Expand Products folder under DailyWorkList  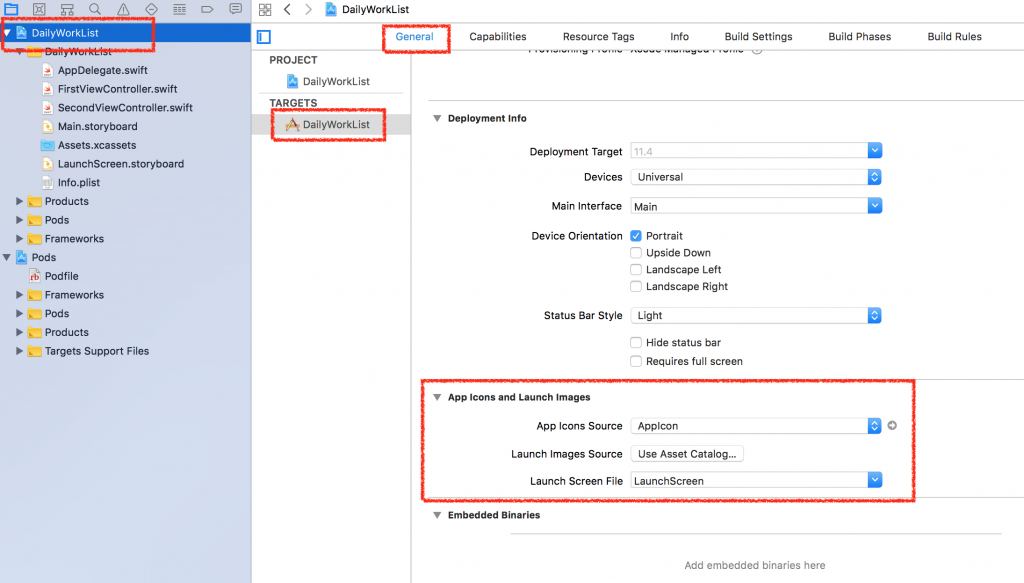pos(20,201)
